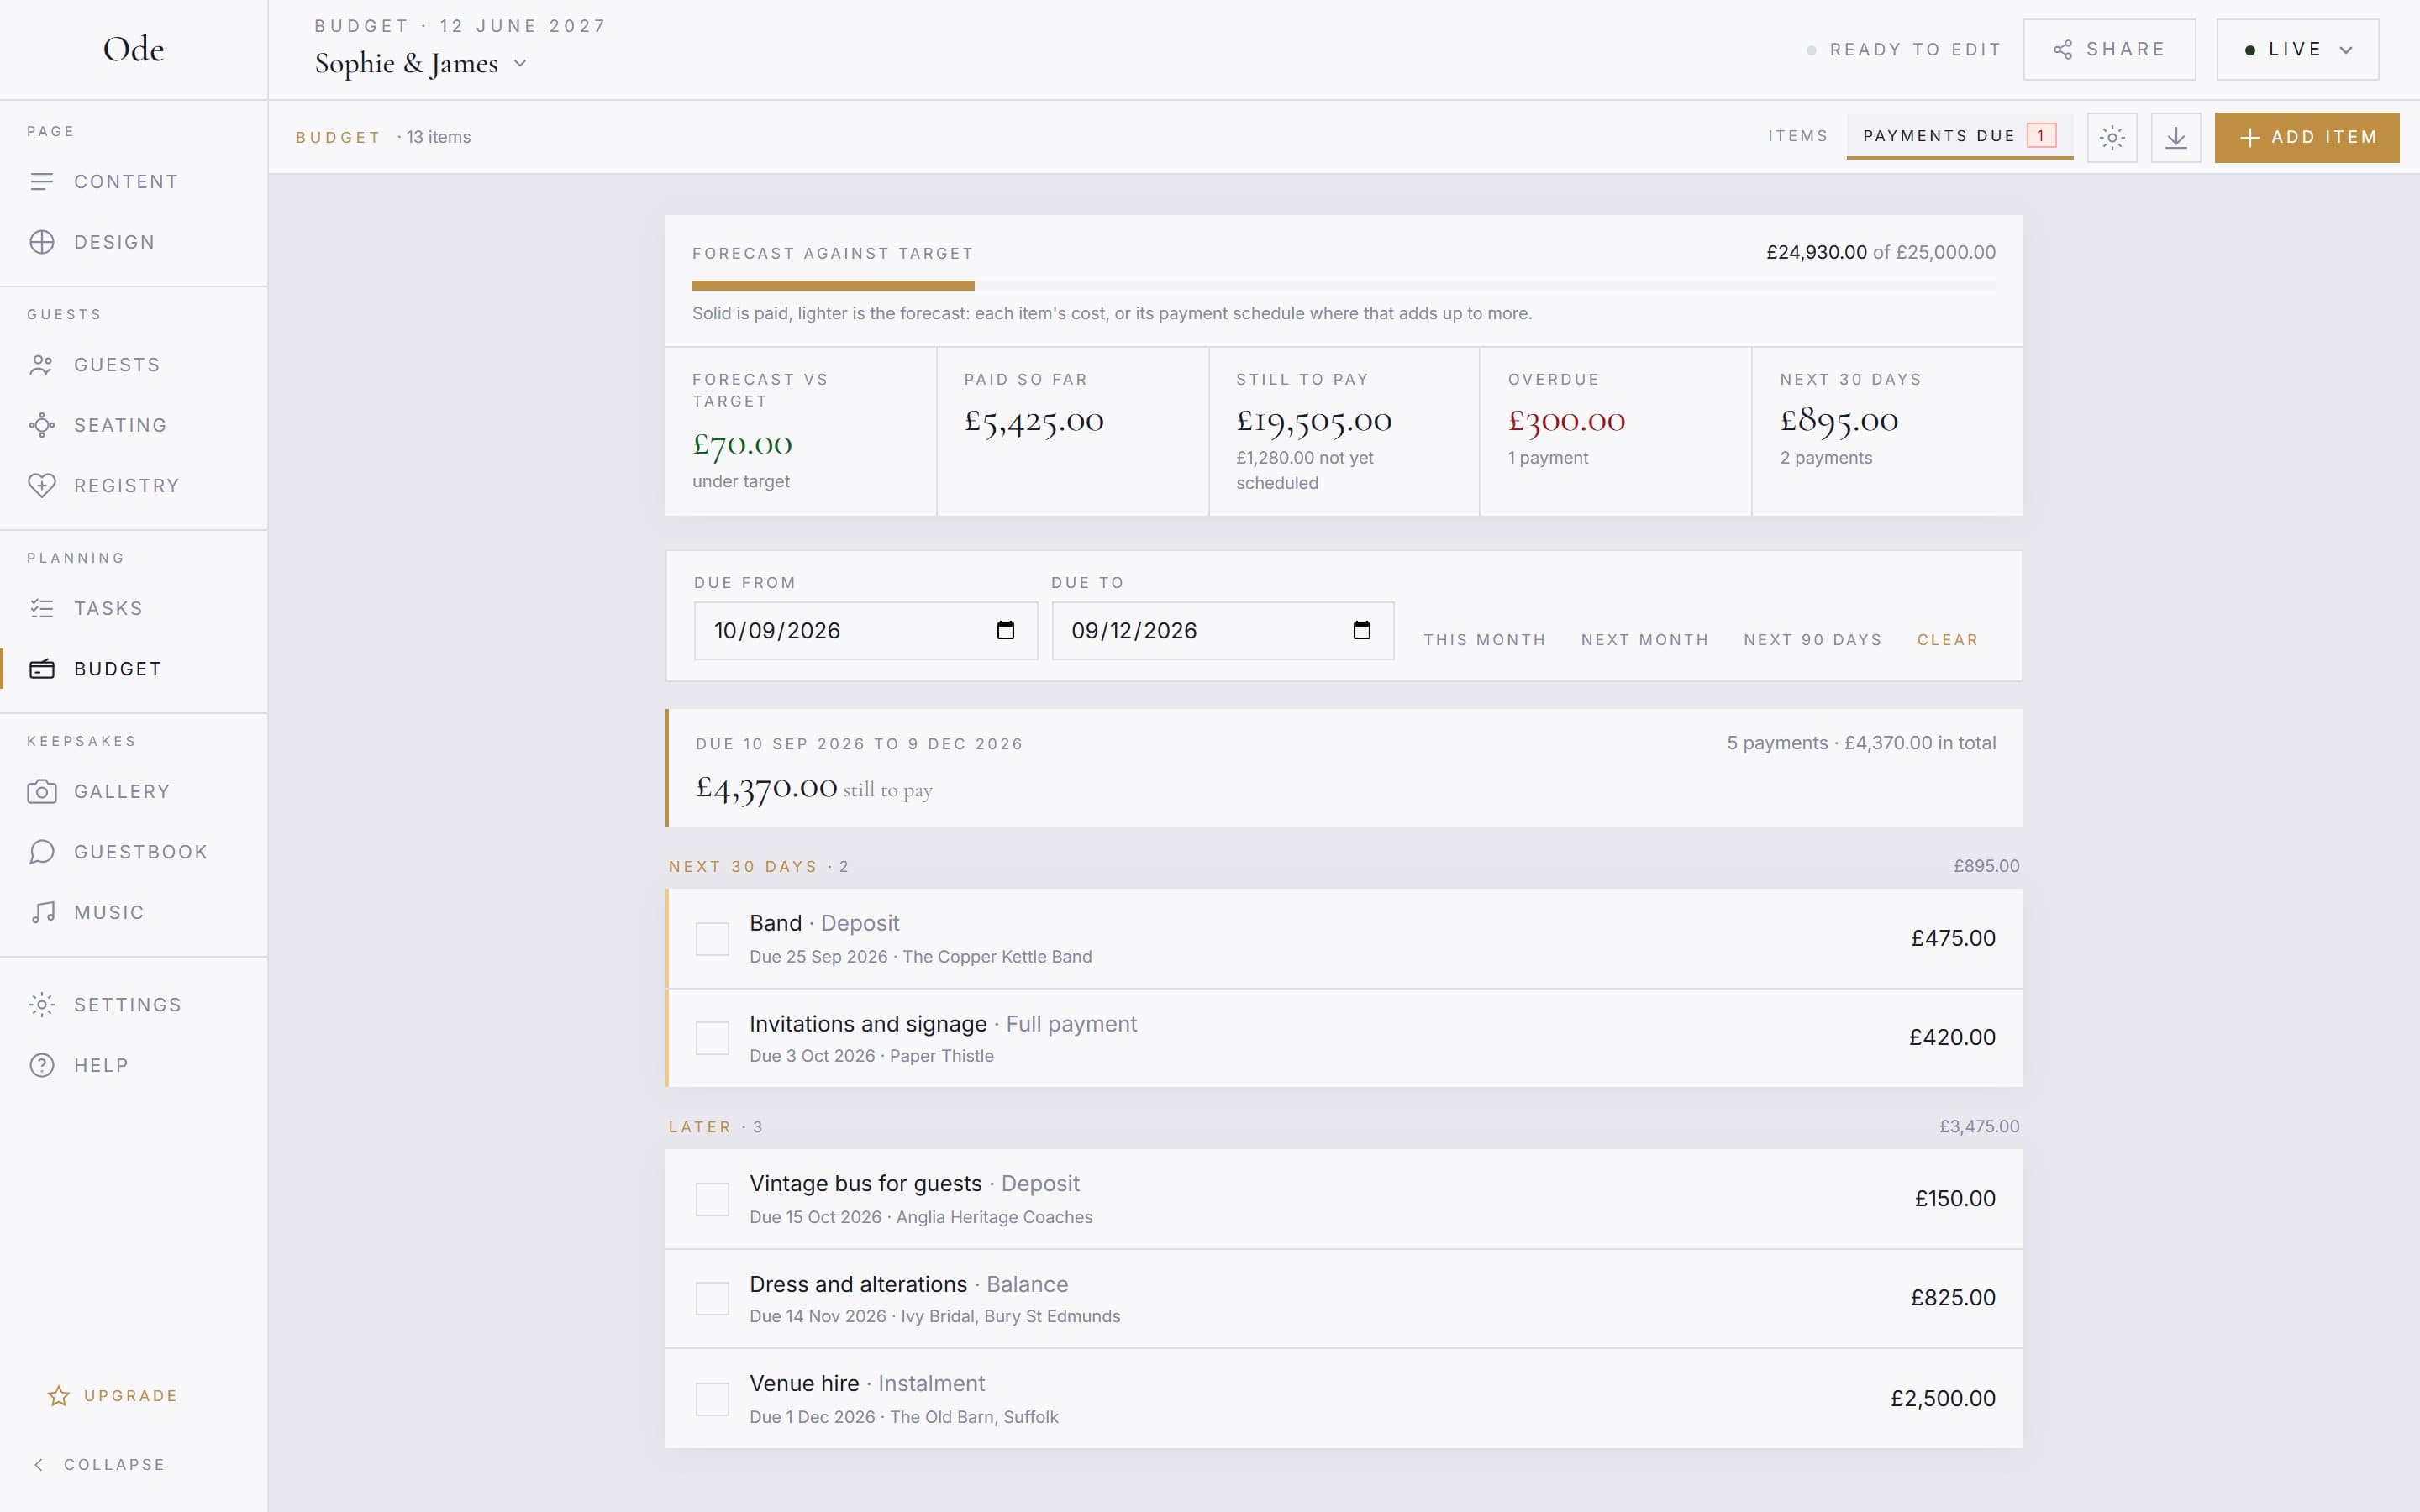Click the 'Ready to Edit' status indicator
Viewport: 2420px width, 1512px height.
coord(1904,49)
